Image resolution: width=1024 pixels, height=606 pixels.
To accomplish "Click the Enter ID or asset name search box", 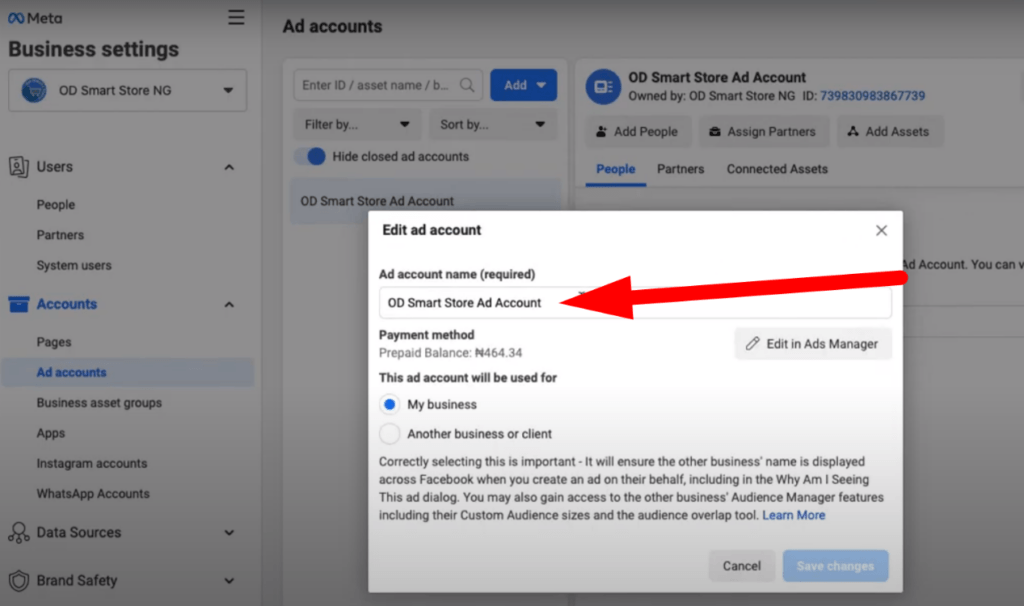I will [x=388, y=85].
